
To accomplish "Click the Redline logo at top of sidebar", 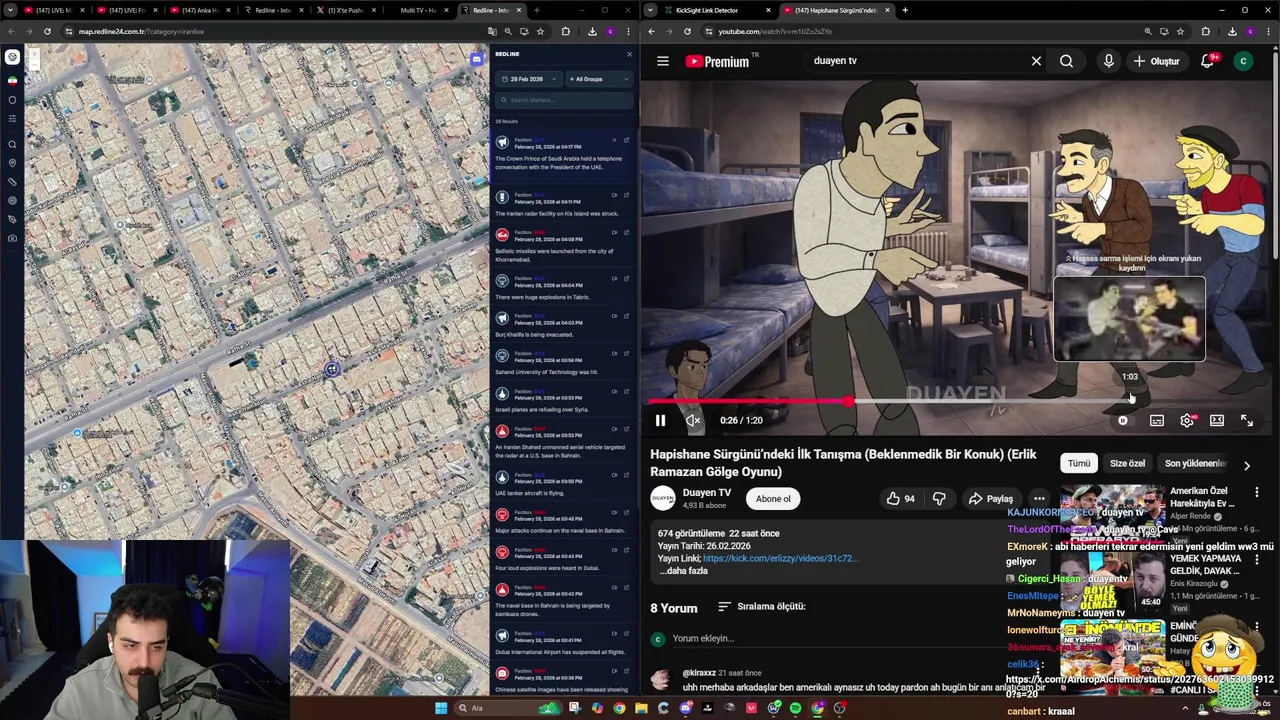I will click(12, 57).
